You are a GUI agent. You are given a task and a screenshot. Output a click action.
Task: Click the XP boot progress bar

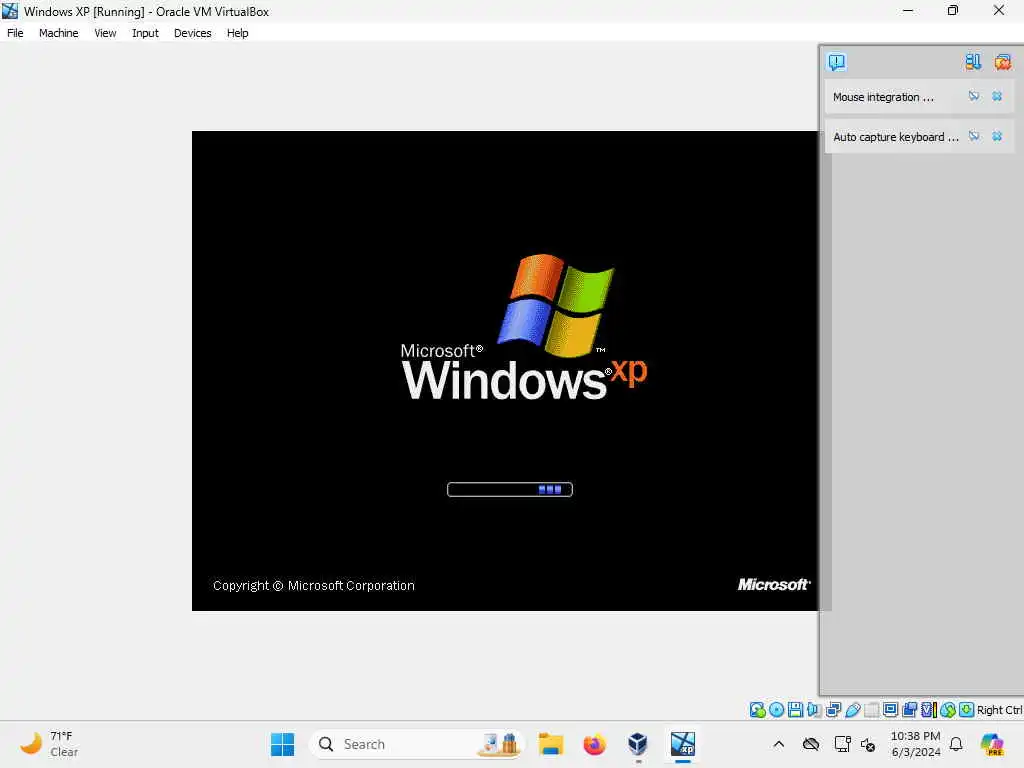(x=510, y=489)
